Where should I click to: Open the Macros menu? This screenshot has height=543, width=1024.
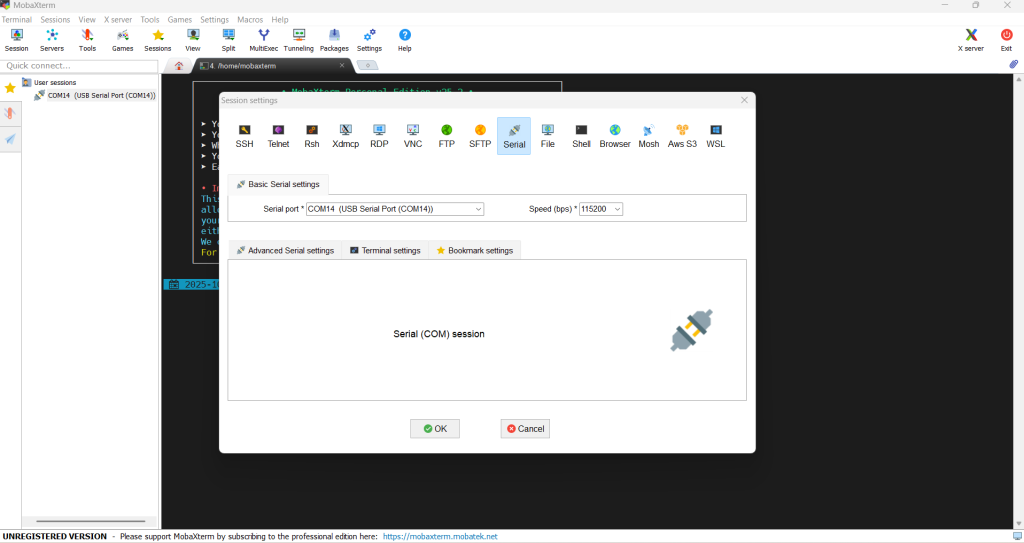tap(251, 20)
